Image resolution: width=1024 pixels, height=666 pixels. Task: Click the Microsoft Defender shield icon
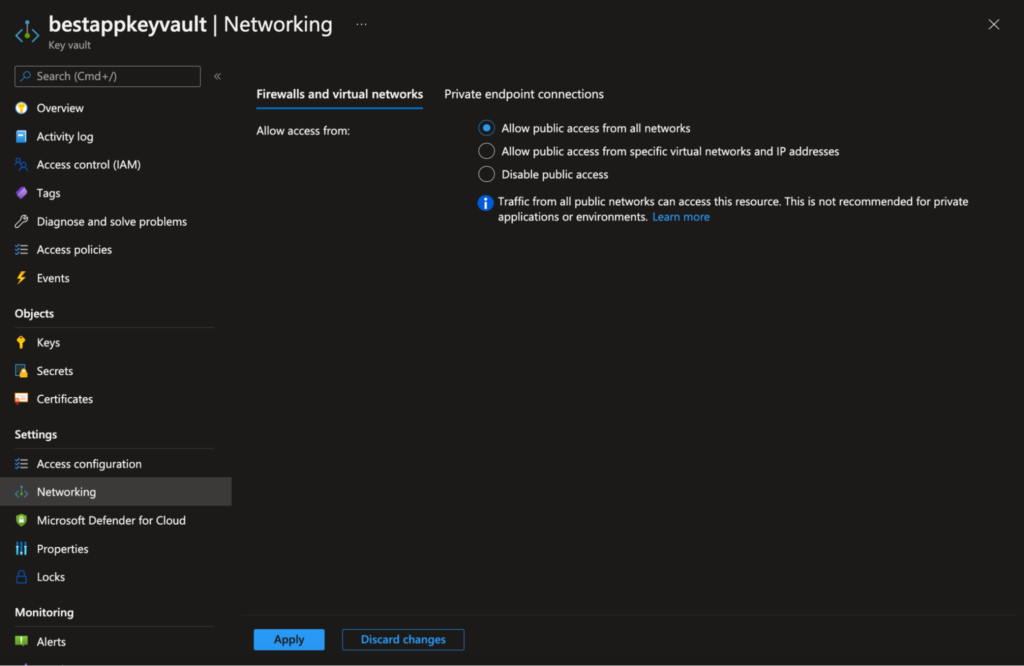click(x=22, y=520)
